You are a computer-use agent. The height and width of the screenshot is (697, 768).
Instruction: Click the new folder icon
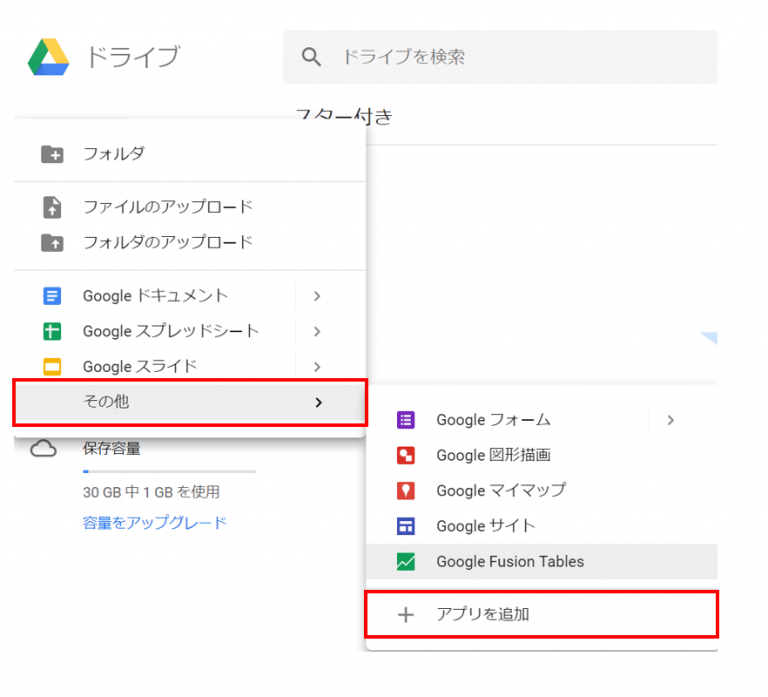[x=52, y=154]
